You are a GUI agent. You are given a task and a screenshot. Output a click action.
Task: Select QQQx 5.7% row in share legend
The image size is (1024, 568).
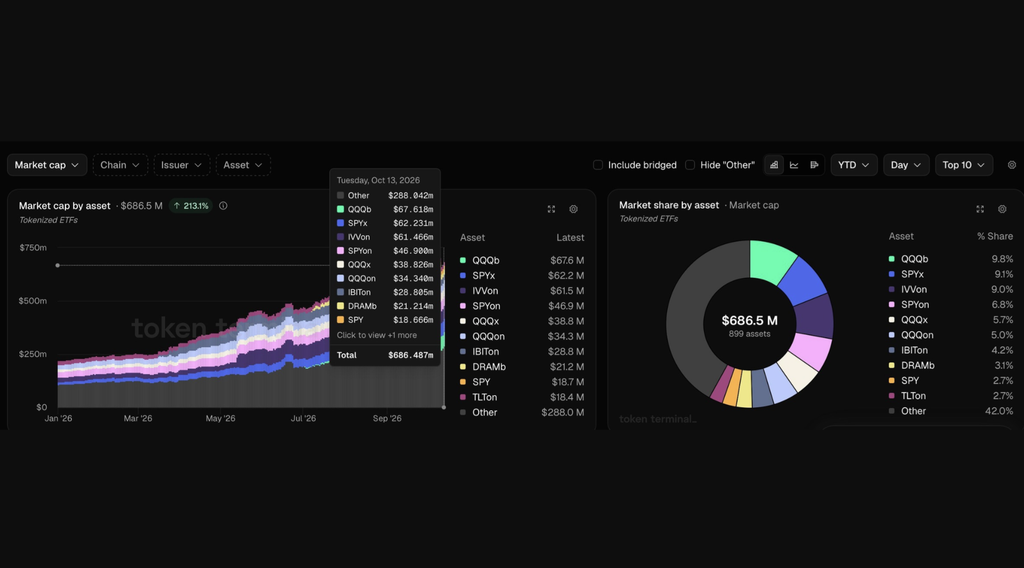pyautogui.click(x=951, y=320)
